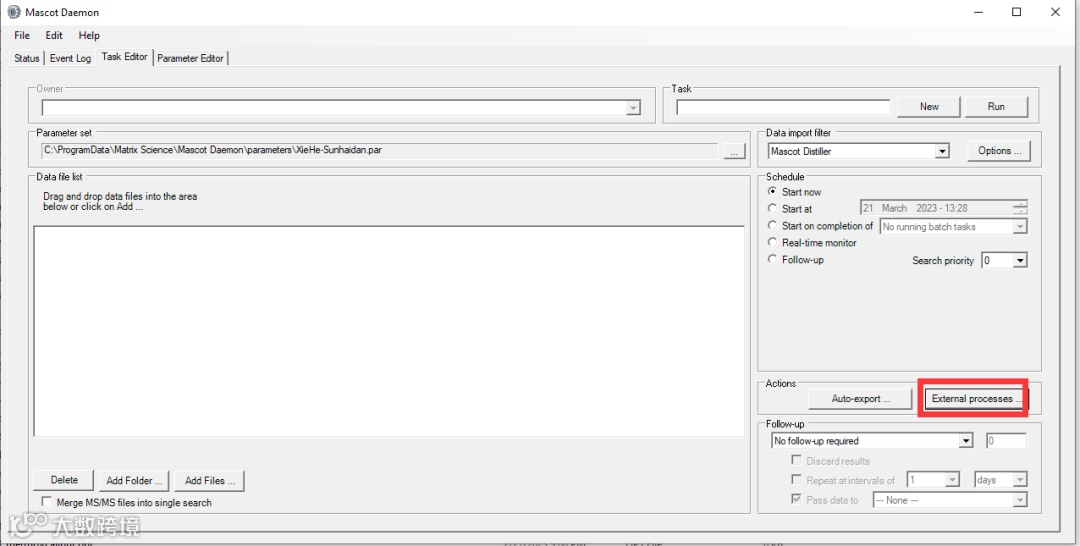
Task: Select the Real-time monitor radio button
Action: 773,242
